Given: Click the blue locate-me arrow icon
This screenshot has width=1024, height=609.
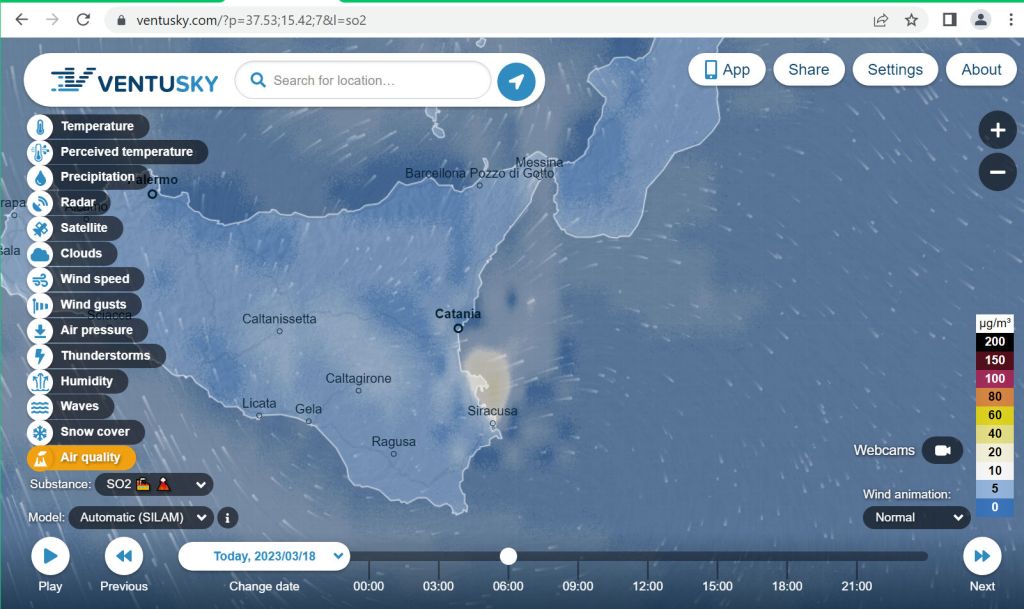Looking at the screenshot, I should point(516,81).
